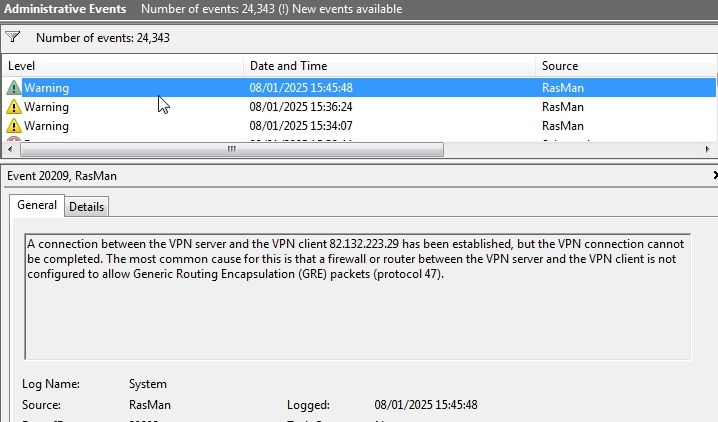
Task: Click the horizontal scrollbar left arrow
Action: (x=9, y=149)
